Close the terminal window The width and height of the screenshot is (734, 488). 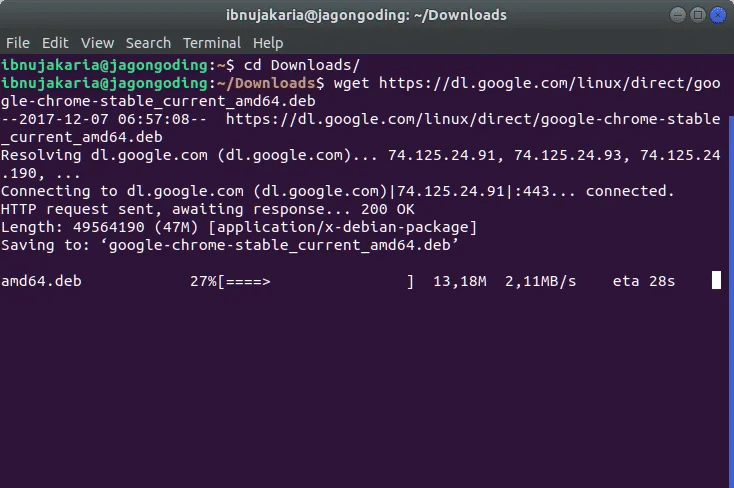(718, 15)
